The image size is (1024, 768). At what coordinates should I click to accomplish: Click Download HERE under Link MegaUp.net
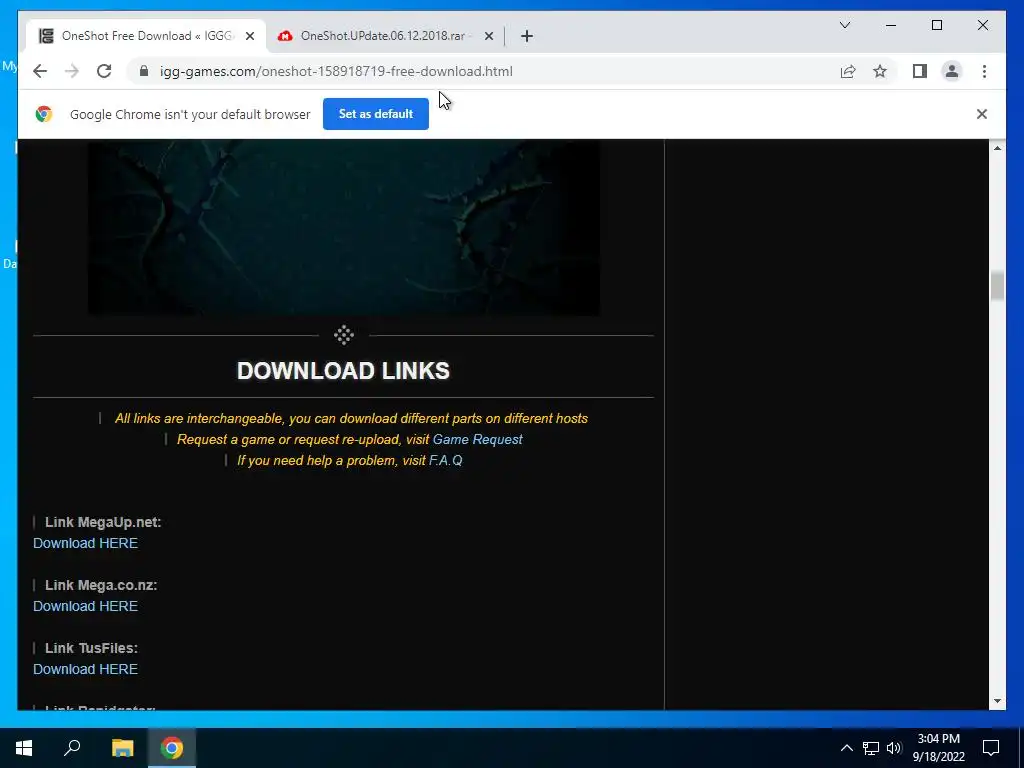86,543
